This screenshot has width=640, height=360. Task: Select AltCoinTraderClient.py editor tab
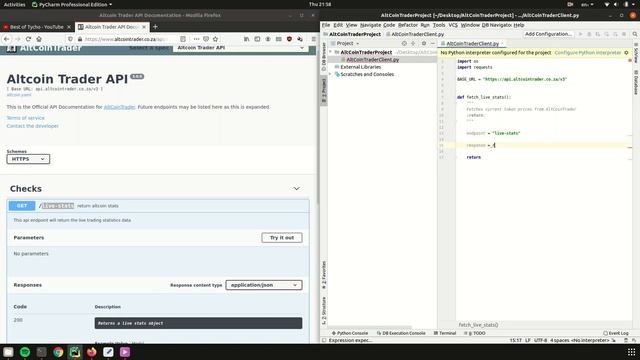[x=472, y=43]
